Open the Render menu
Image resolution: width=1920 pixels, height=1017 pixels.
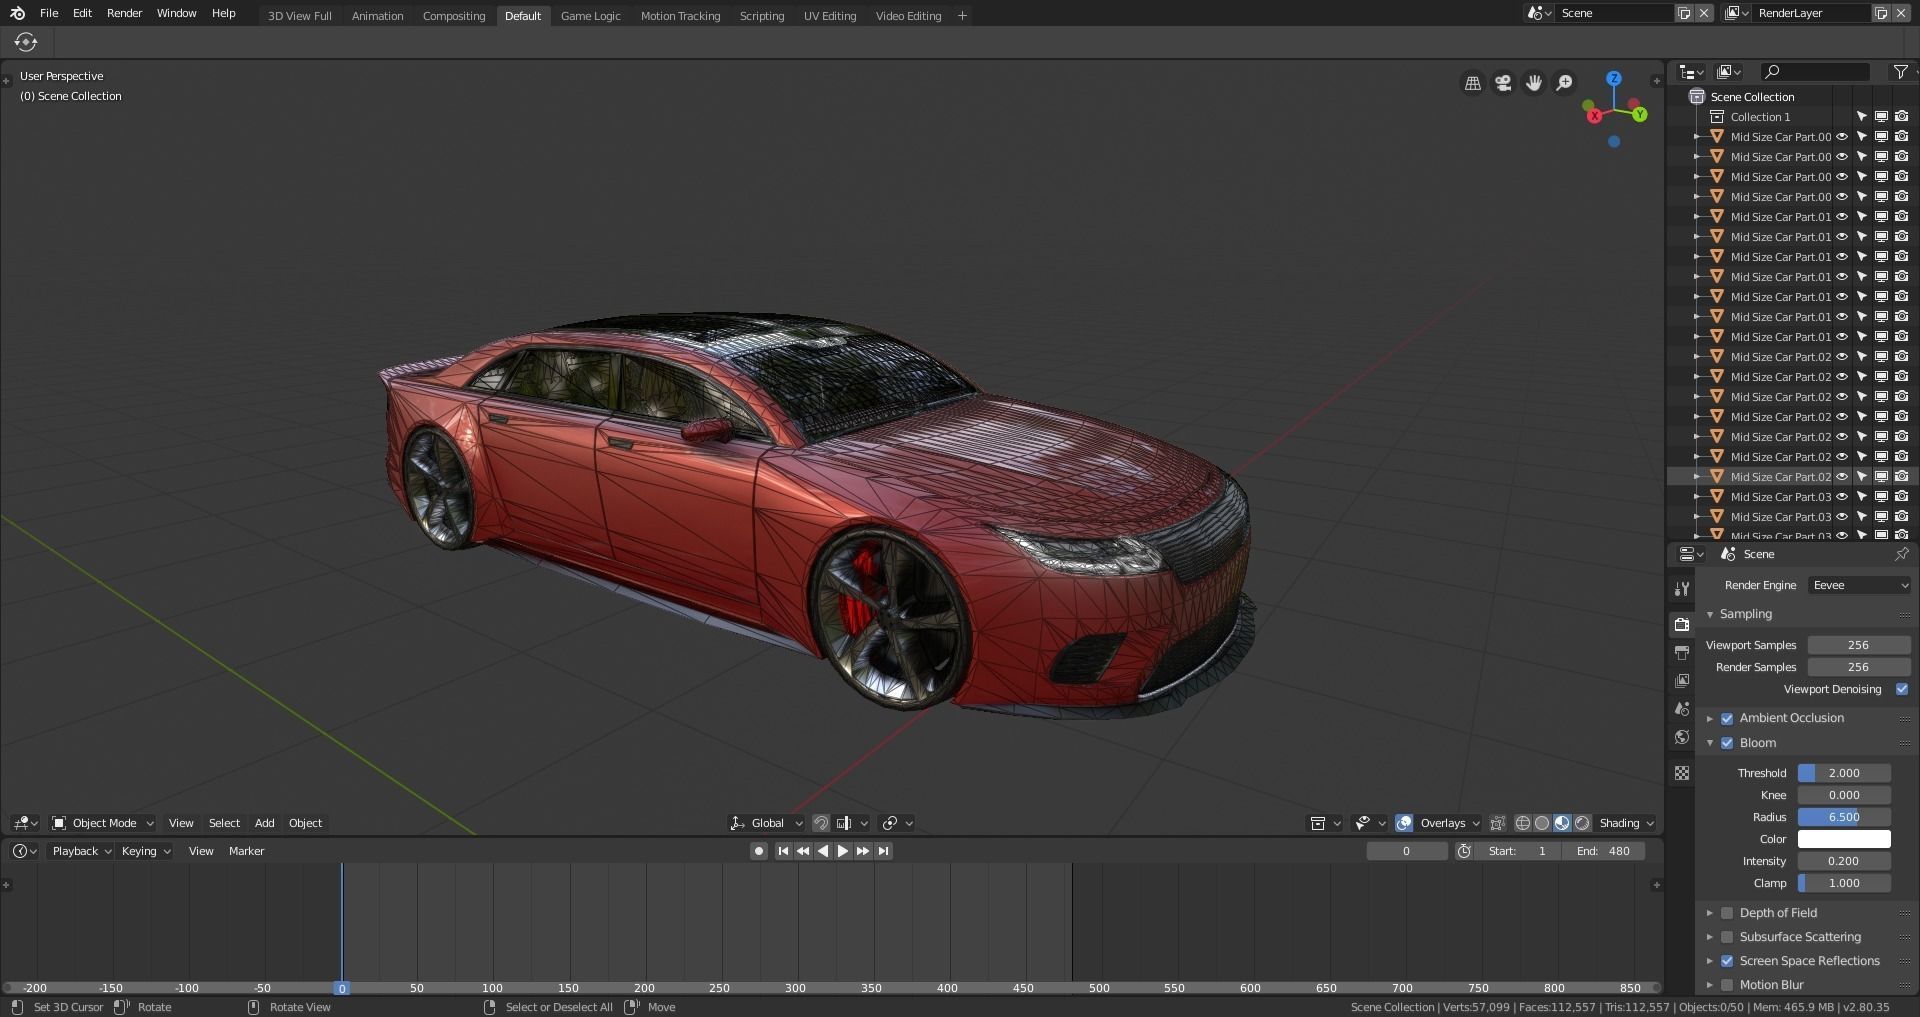click(x=125, y=13)
